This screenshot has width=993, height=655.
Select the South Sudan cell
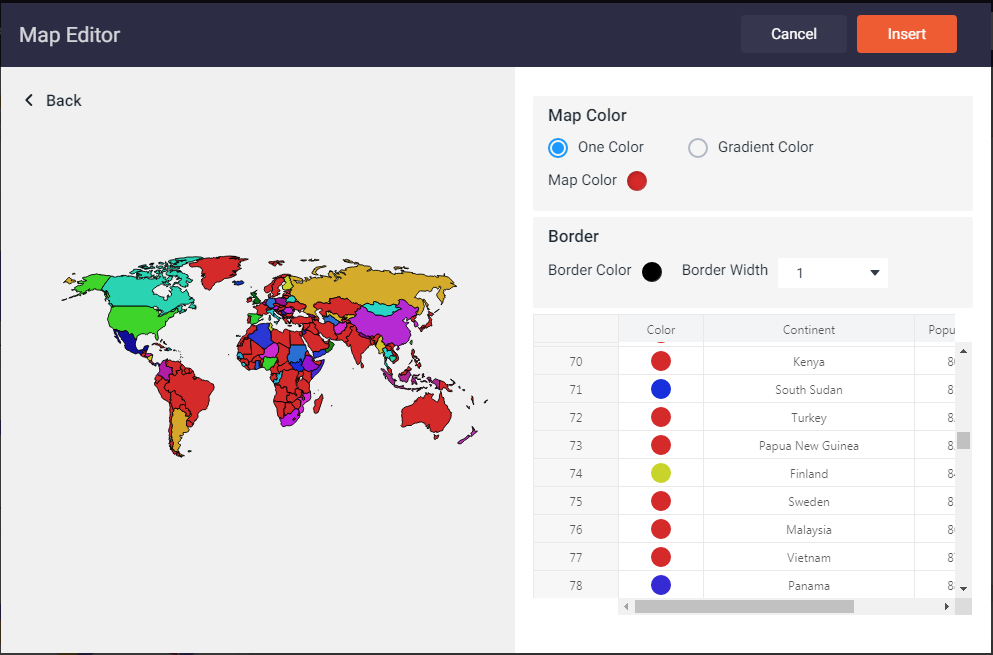[809, 390]
